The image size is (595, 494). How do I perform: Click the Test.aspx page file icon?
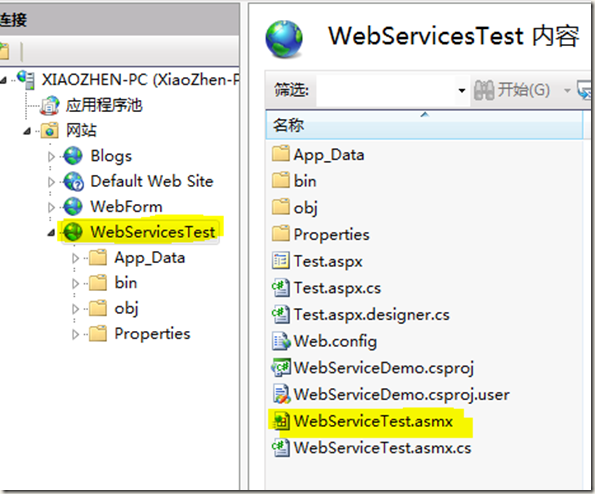[281, 261]
